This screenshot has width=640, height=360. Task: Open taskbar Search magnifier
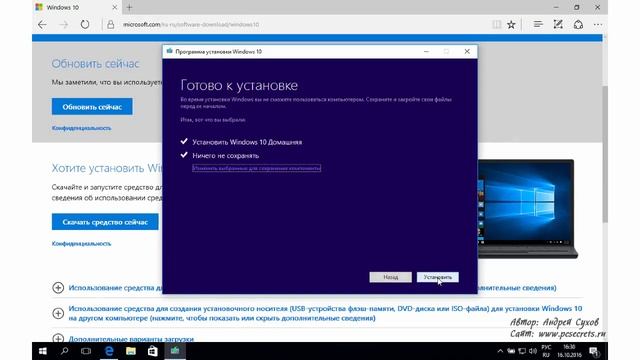pos(64,351)
